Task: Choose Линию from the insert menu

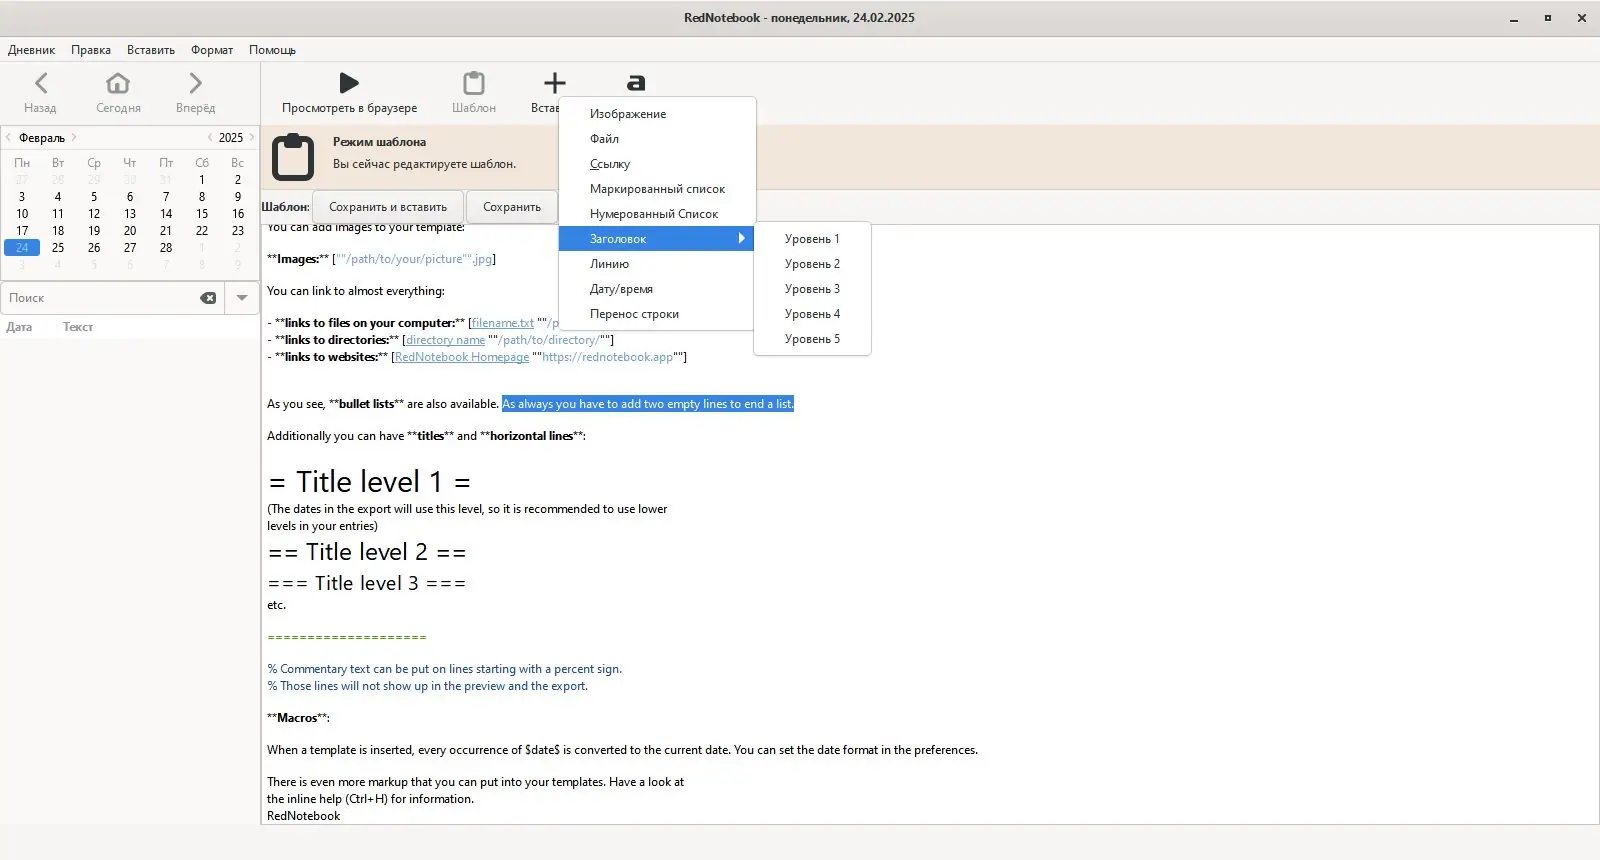Action: [x=656, y=264]
